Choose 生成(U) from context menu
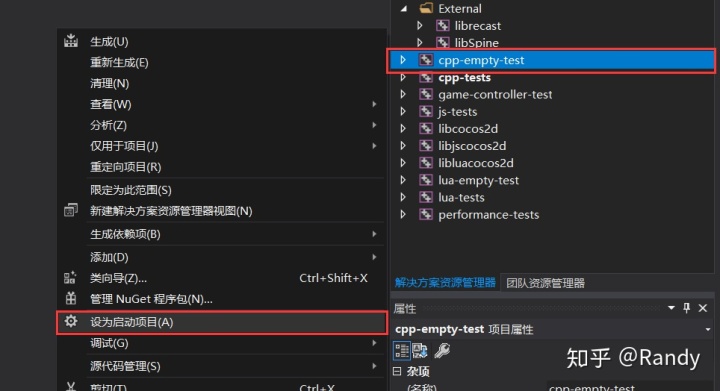Viewport: 720px width, 391px height. 221,41
